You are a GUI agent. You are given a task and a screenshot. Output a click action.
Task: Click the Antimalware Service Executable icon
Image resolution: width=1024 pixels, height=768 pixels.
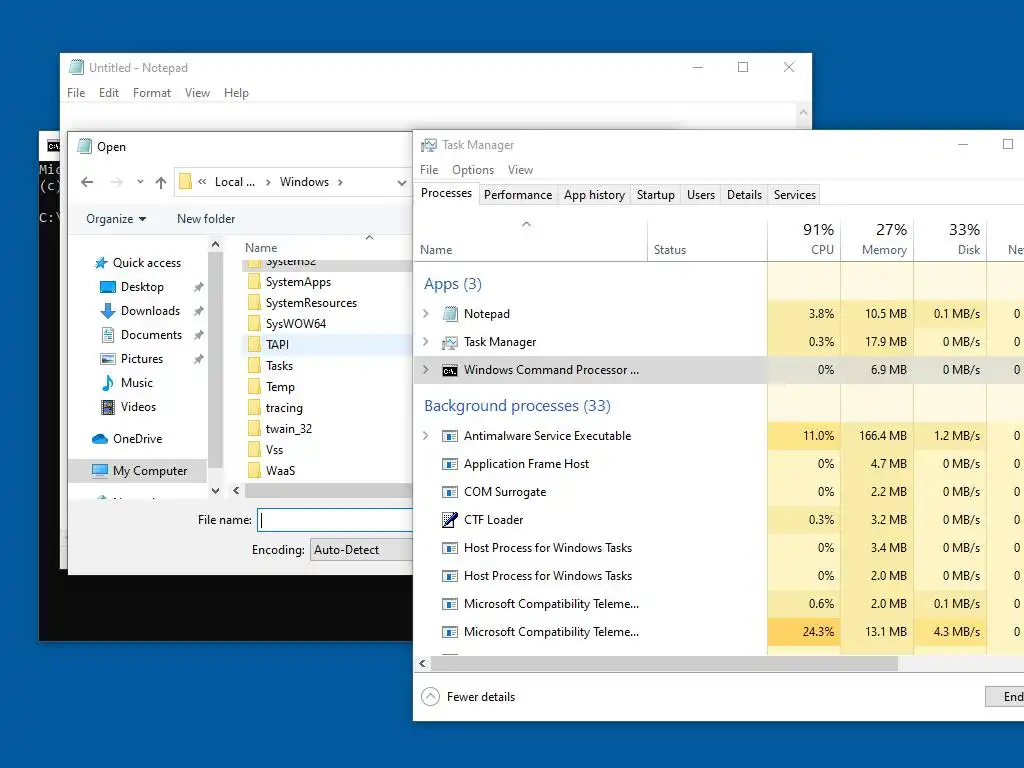[450, 436]
